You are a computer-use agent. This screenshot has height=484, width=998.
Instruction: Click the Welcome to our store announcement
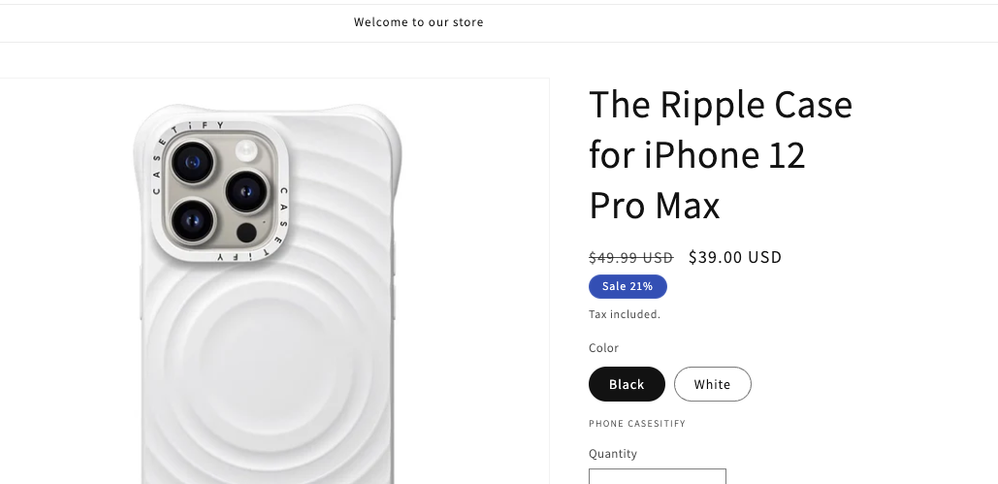[418, 22]
